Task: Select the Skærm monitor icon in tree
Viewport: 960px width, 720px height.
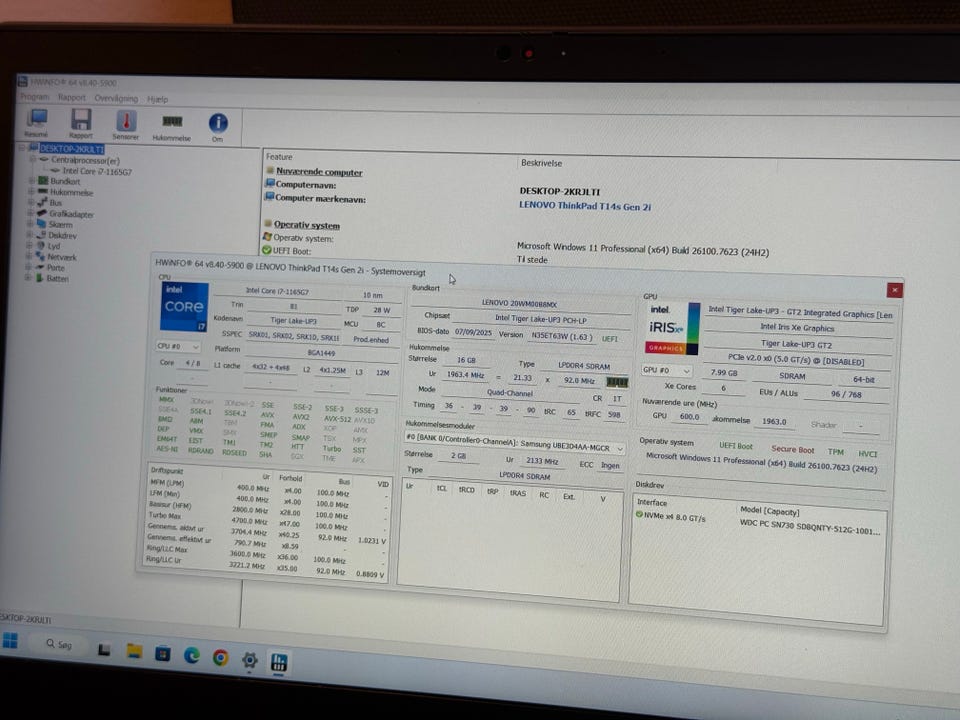Action: coord(41,224)
